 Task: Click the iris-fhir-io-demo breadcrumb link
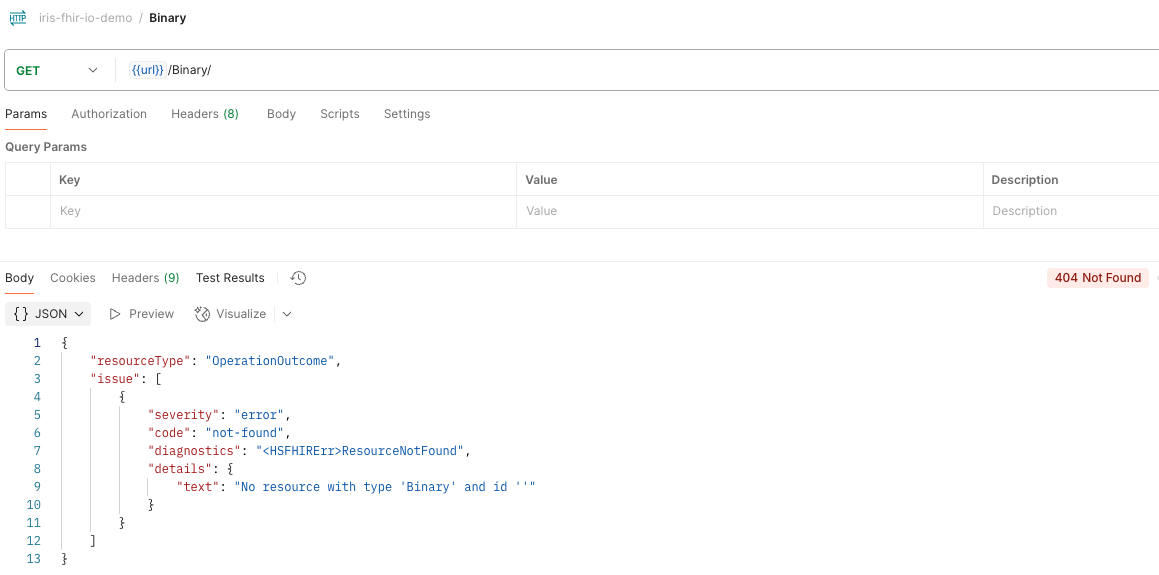tap(85, 18)
